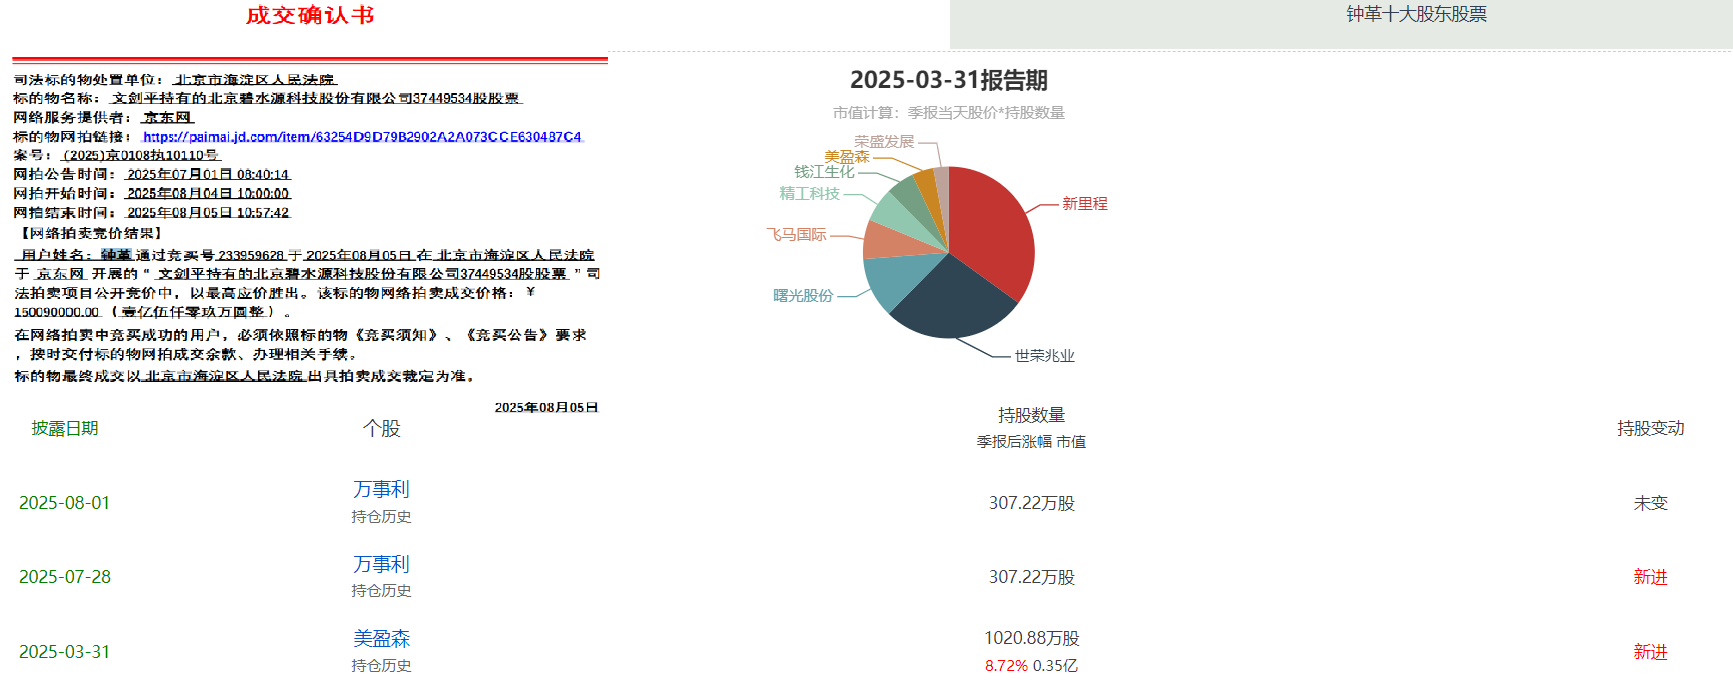The image size is (1733, 690).
Task: Click the 精工科技 pie chart label
Action: pyautogui.click(x=809, y=194)
